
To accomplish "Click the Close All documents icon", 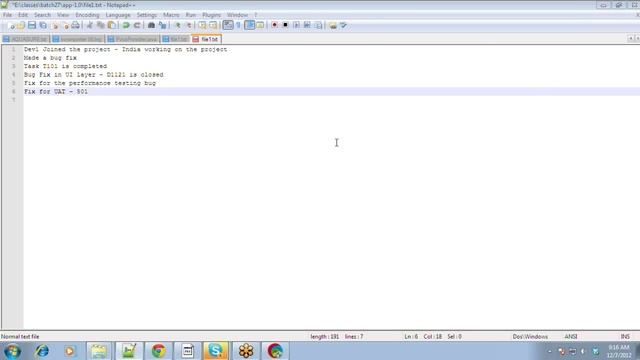I will [66, 25].
